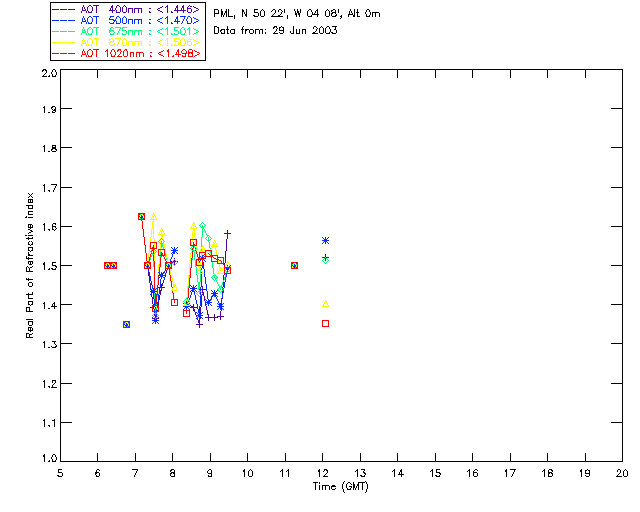Click y-axis tick label '1.4'
This screenshot has width=640, height=512.
(49, 305)
